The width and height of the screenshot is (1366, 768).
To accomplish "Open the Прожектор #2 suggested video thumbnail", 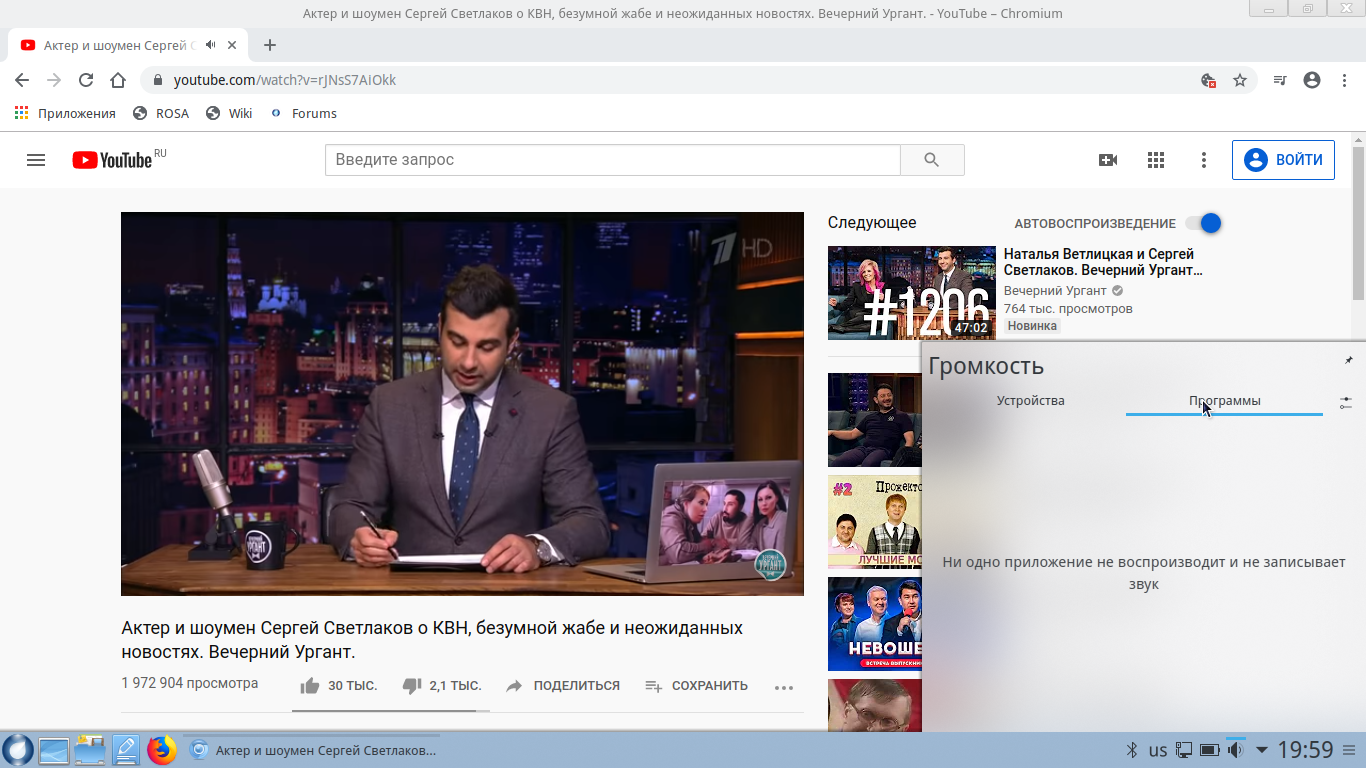I will click(875, 523).
